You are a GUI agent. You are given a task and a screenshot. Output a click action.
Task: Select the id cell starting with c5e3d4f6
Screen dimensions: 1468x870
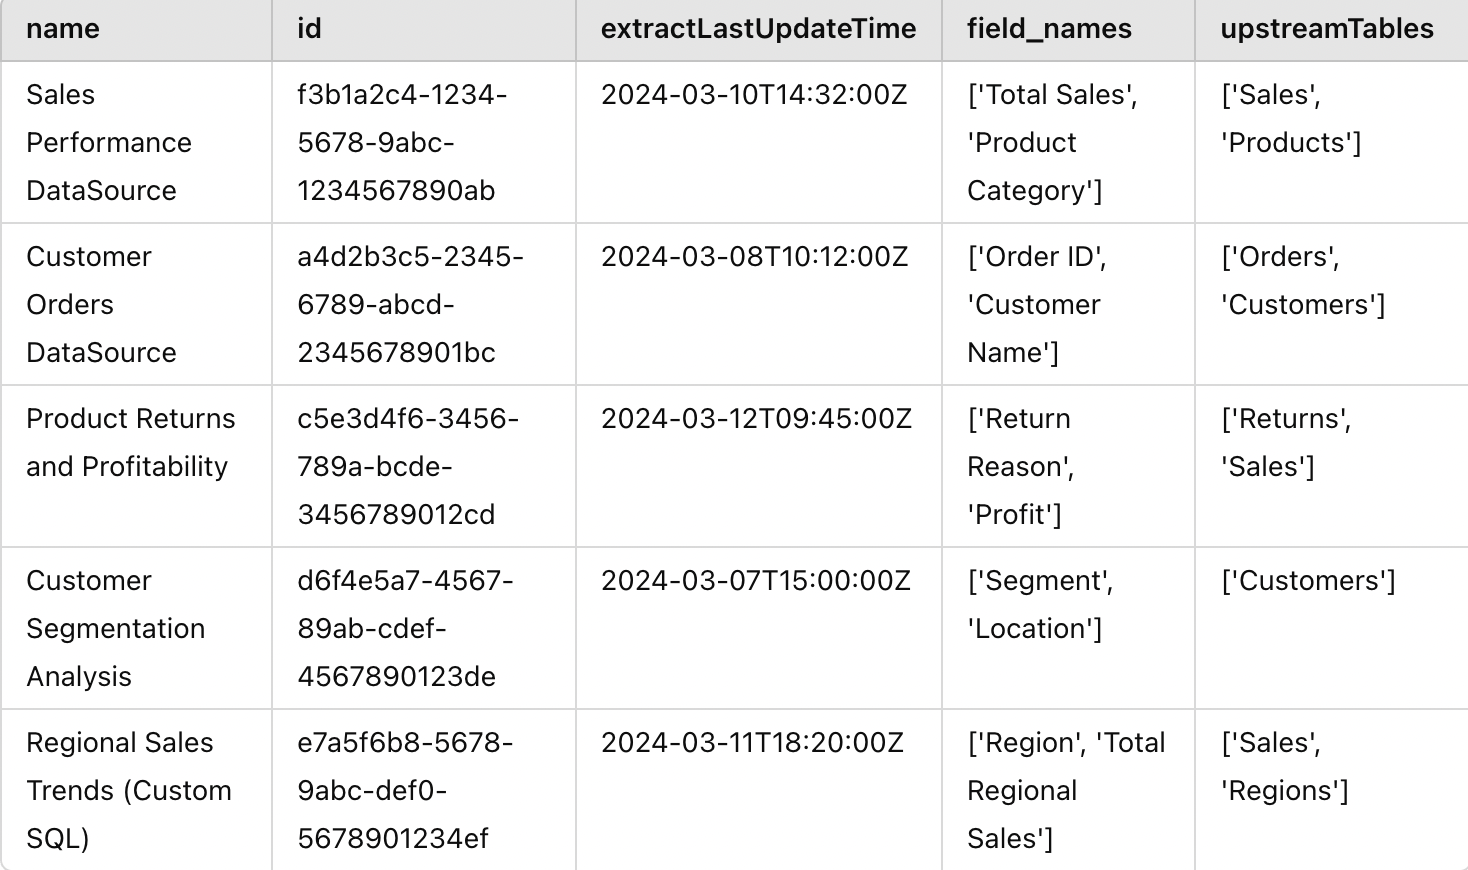coord(408,466)
